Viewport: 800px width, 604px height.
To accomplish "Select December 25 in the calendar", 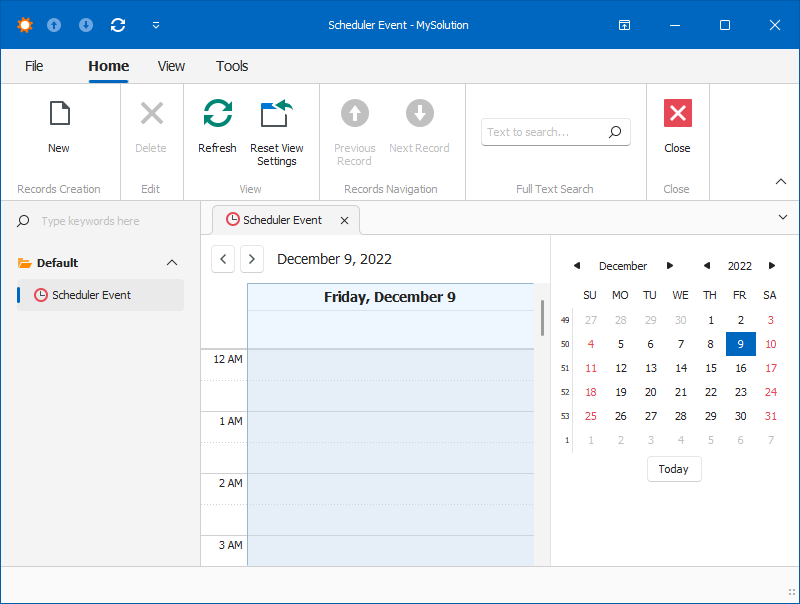I will pos(590,416).
